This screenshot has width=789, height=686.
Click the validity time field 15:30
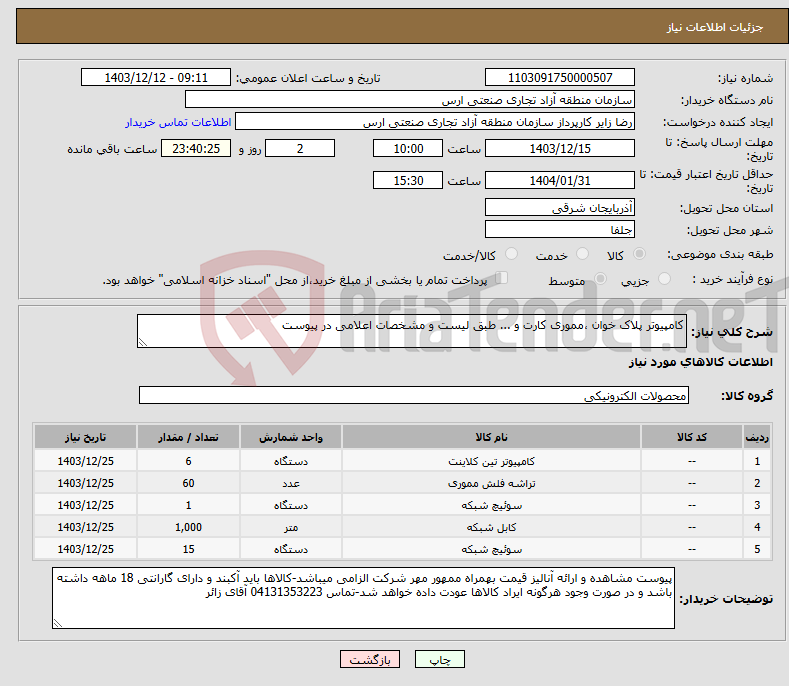click(408, 180)
